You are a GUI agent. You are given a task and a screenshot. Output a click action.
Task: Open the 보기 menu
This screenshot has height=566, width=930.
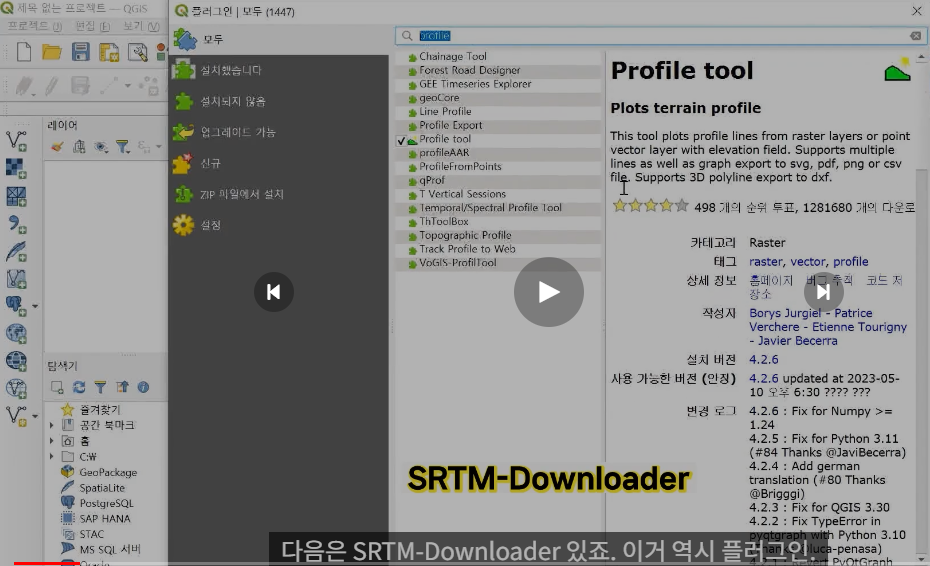click(141, 26)
